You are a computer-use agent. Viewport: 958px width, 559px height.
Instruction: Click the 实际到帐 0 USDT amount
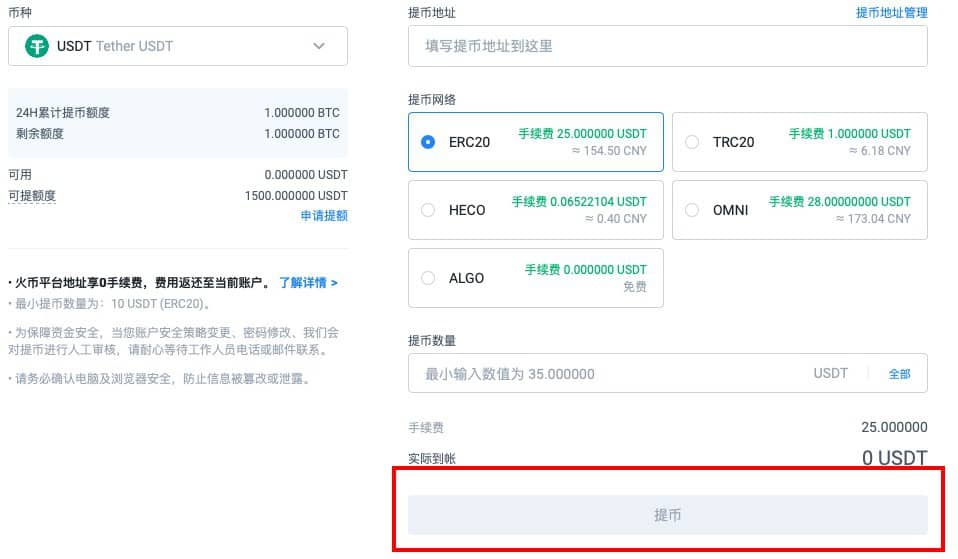coord(894,458)
